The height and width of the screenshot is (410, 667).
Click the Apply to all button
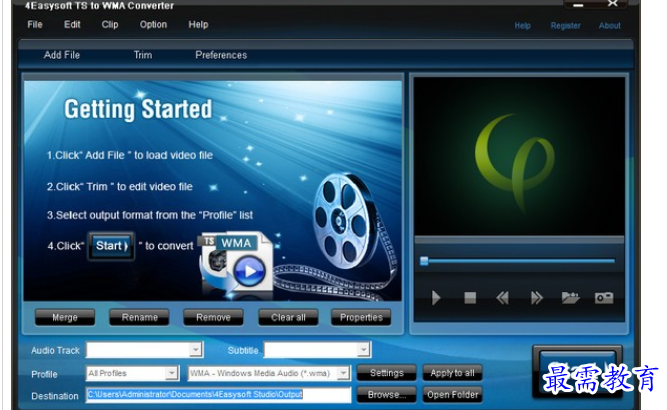point(452,373)
